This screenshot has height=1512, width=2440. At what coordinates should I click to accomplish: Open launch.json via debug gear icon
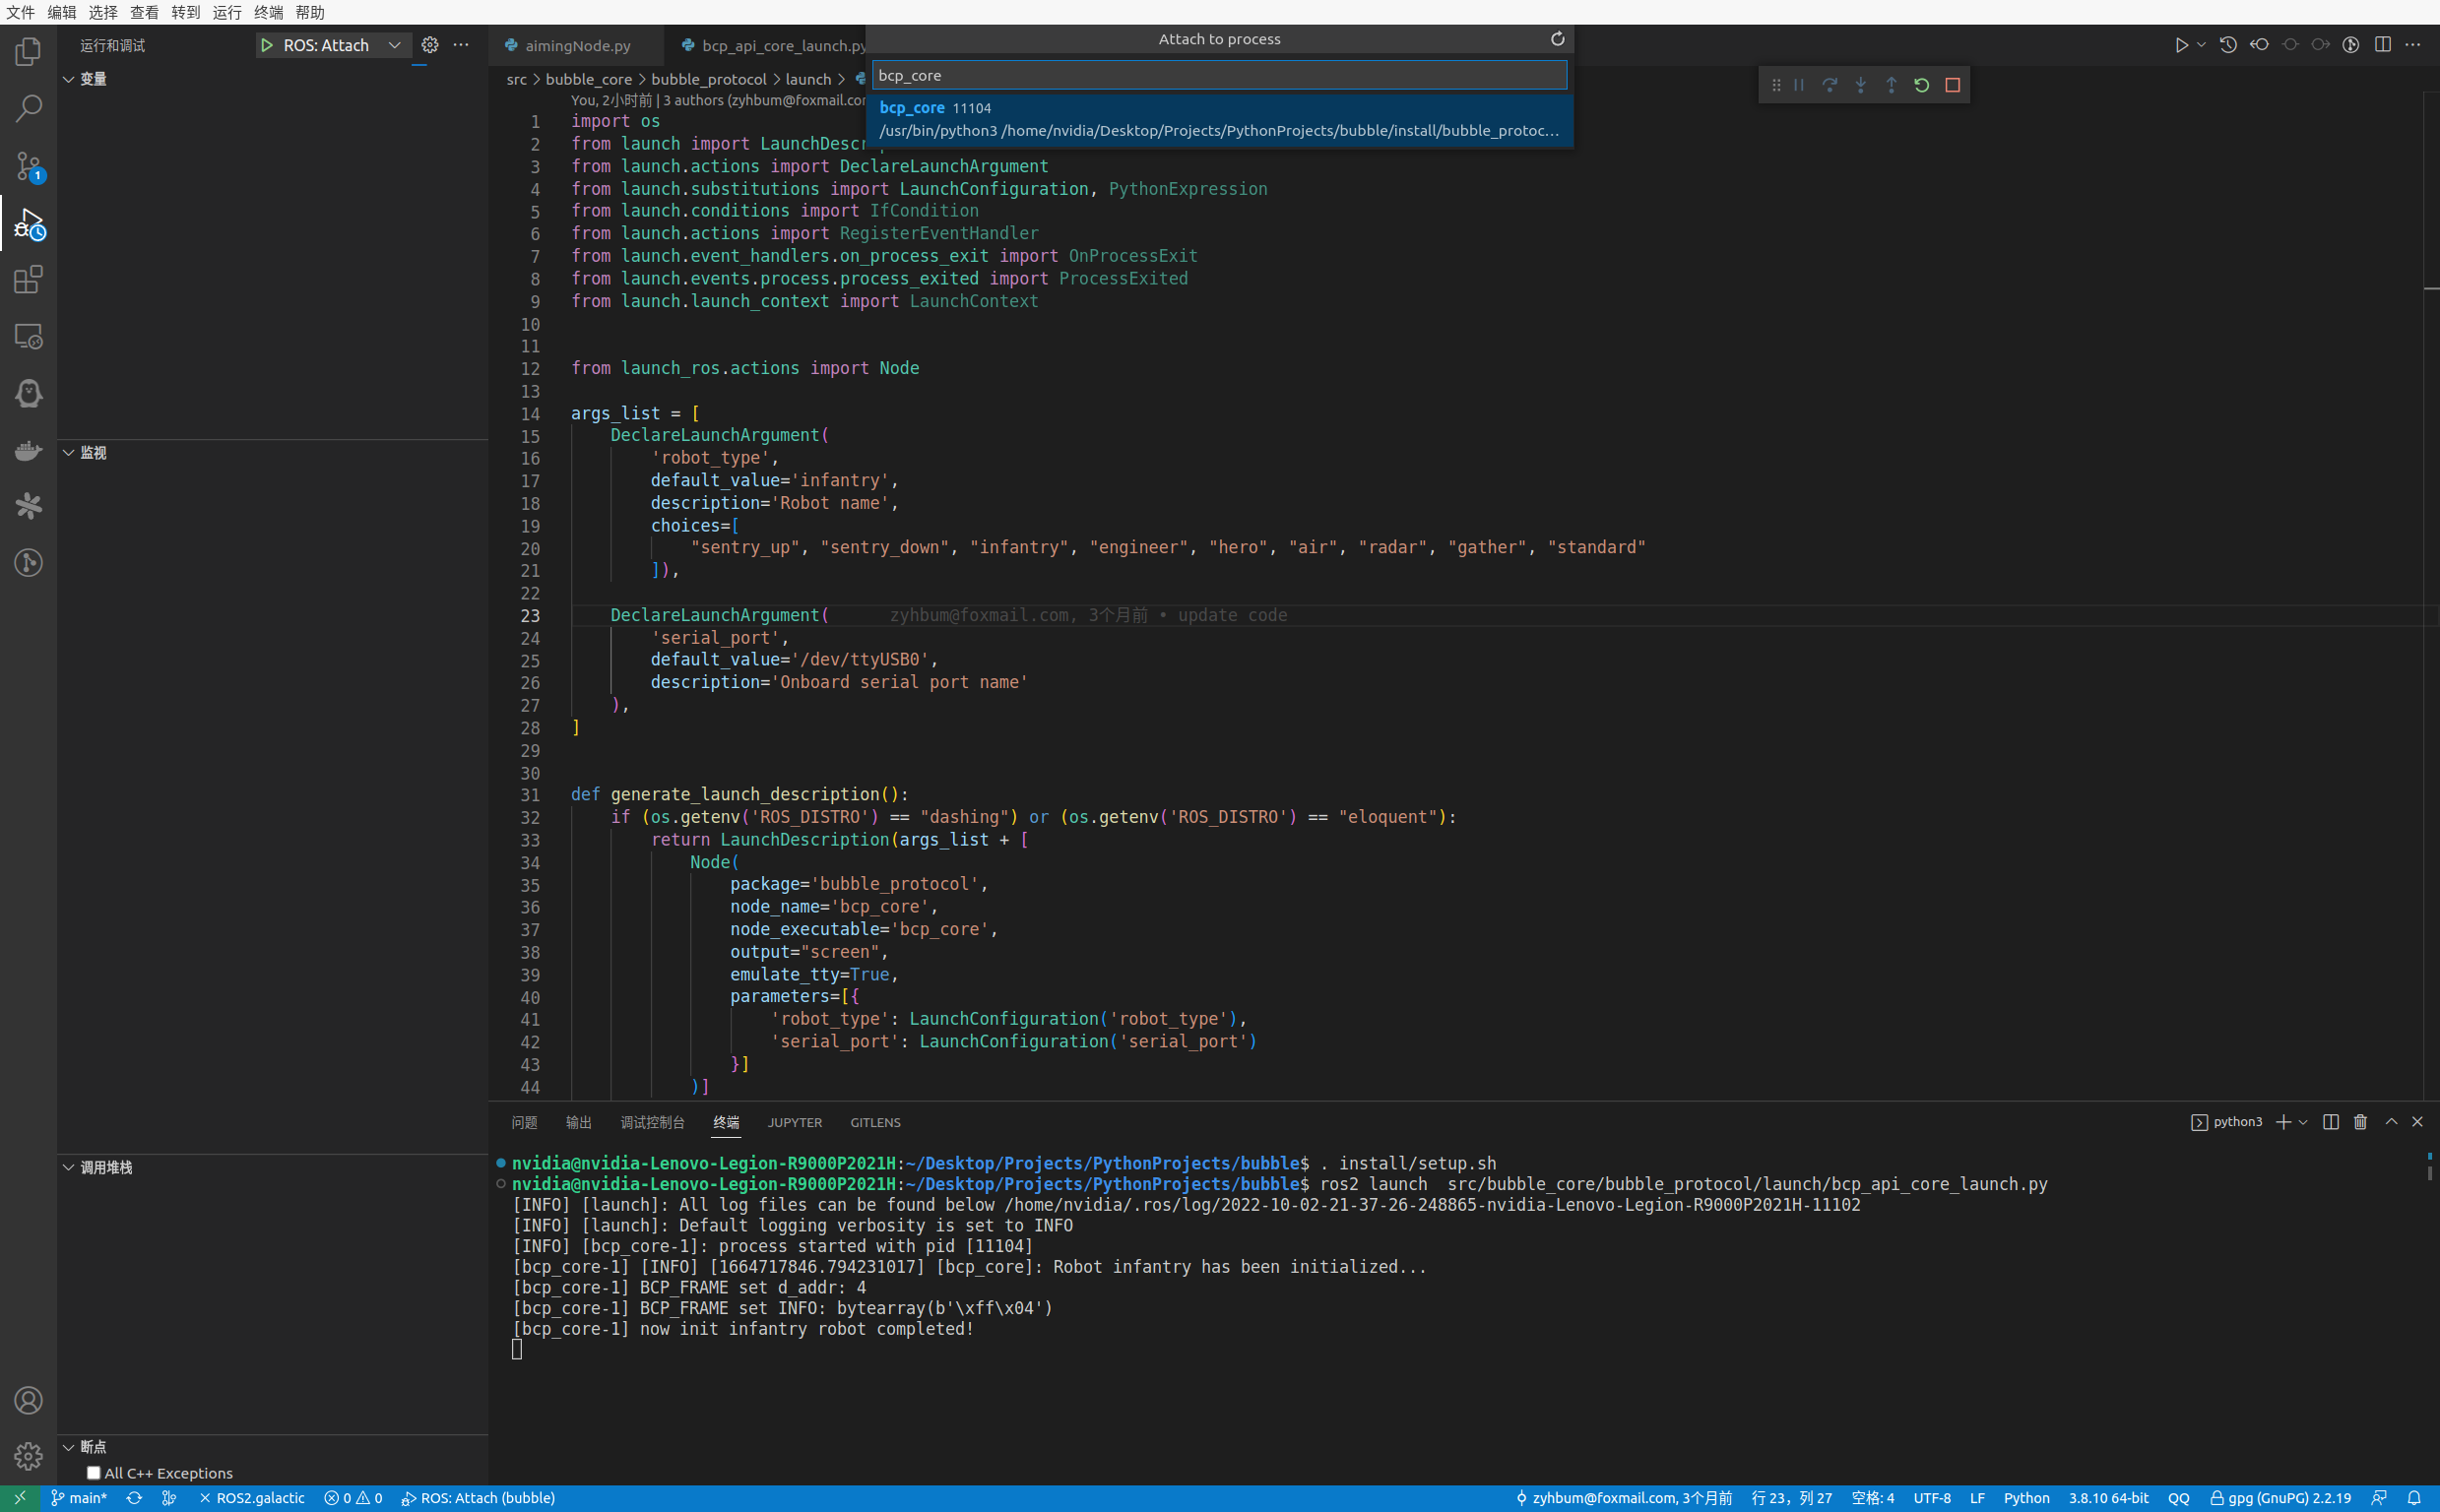[x=430, y=45]
